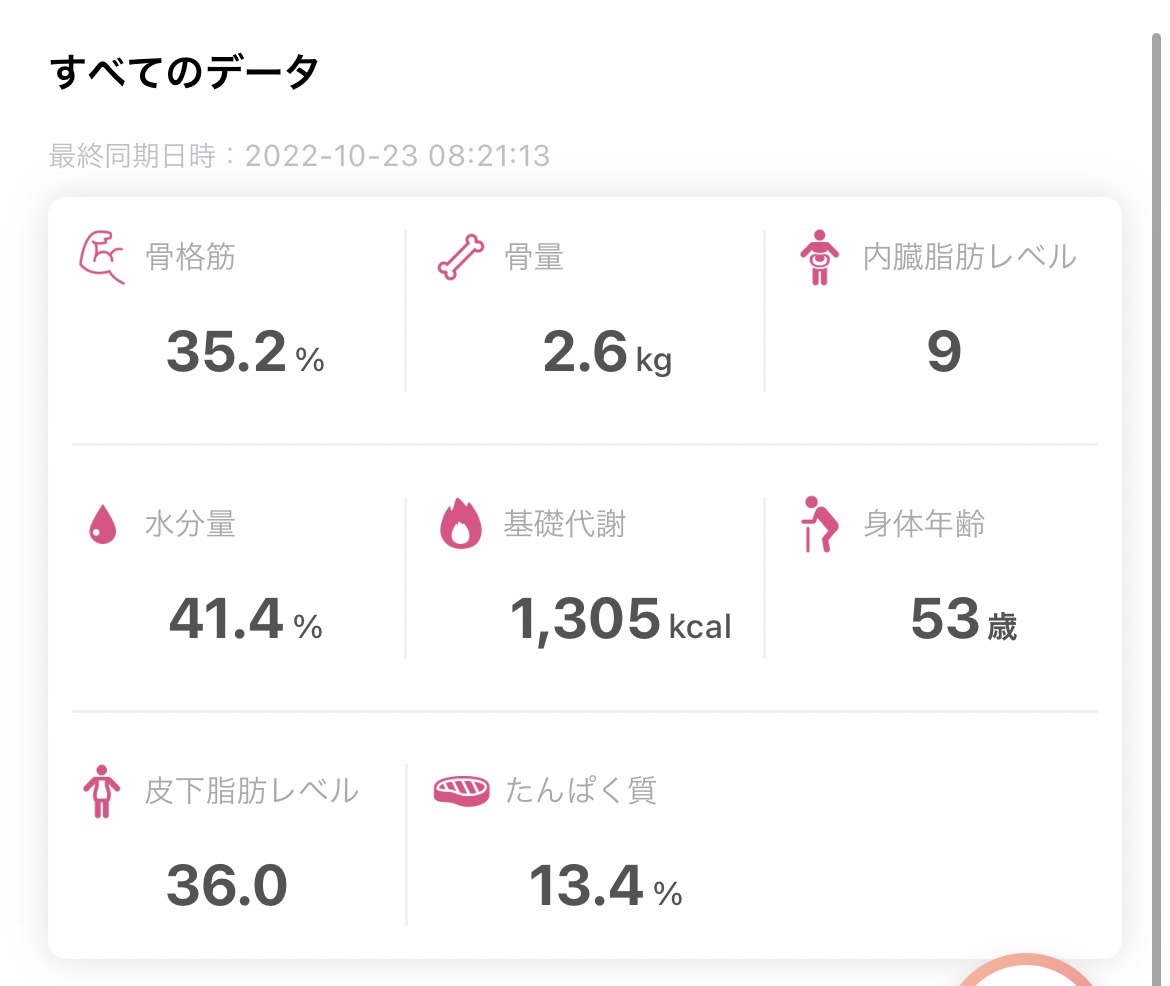This screenshot has height=986, width=1170.
Task: Select the たんぱく質 13.4% value
Action: click(x=605, y=886)
